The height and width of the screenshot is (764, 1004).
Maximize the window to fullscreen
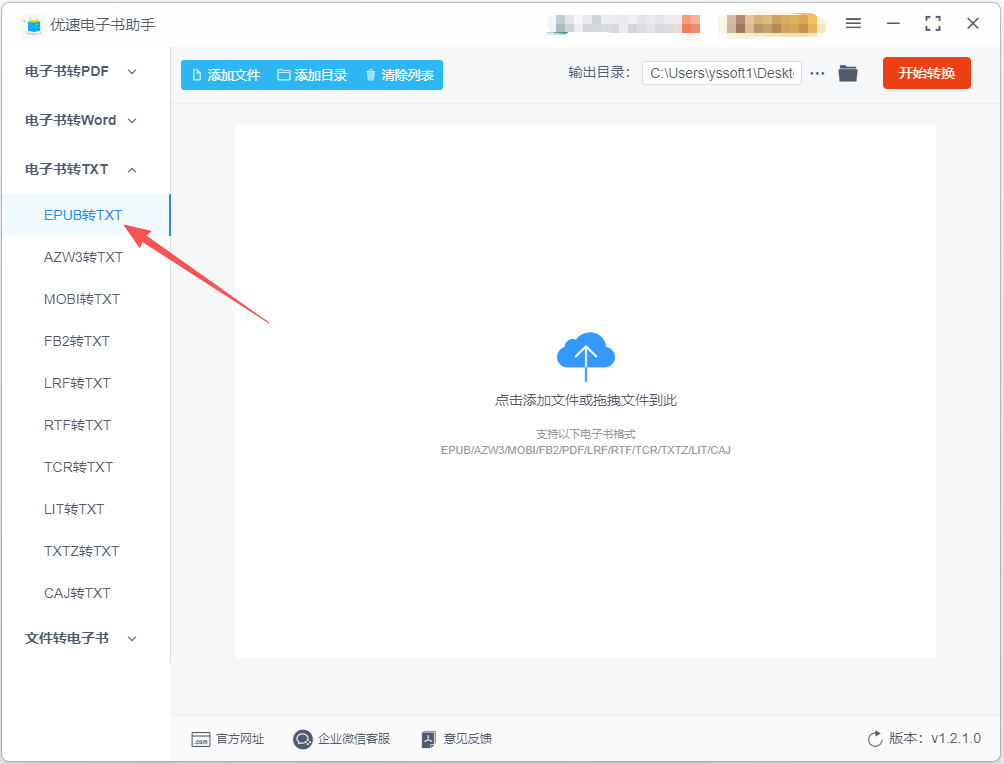coord(933,24)
